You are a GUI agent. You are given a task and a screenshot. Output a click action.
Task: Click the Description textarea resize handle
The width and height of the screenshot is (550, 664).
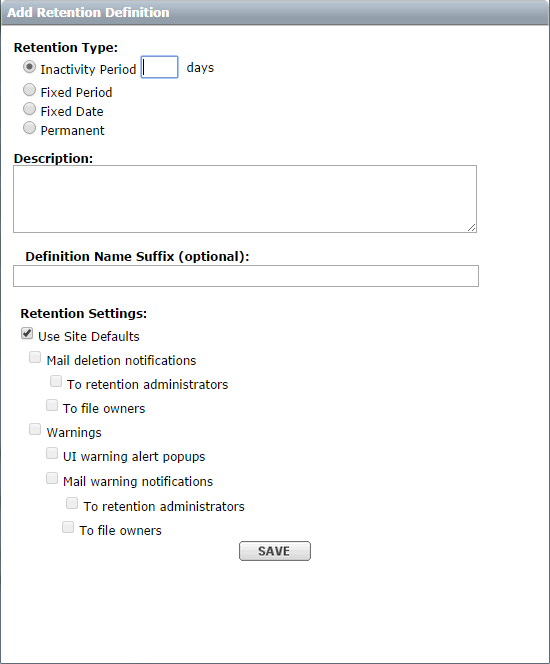[x=472, y=228]
